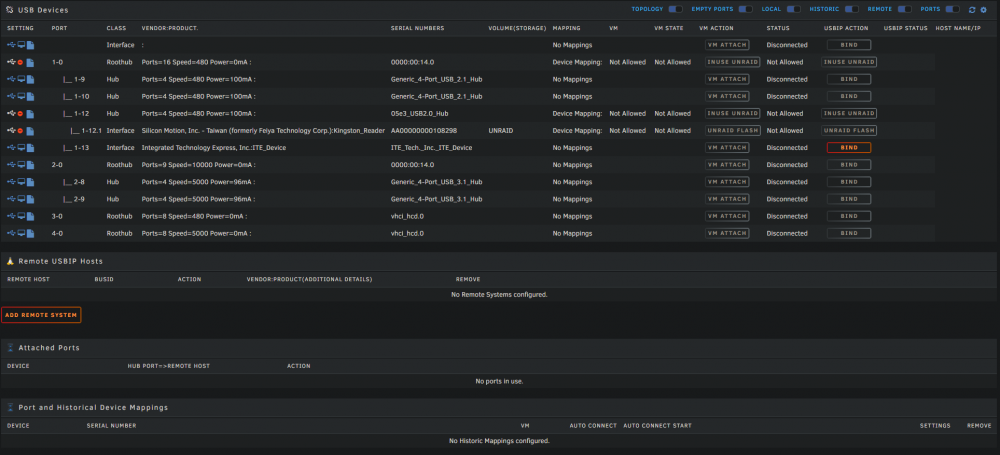
Task: Click the USBIP Status column header
Action: coord(906,29)
